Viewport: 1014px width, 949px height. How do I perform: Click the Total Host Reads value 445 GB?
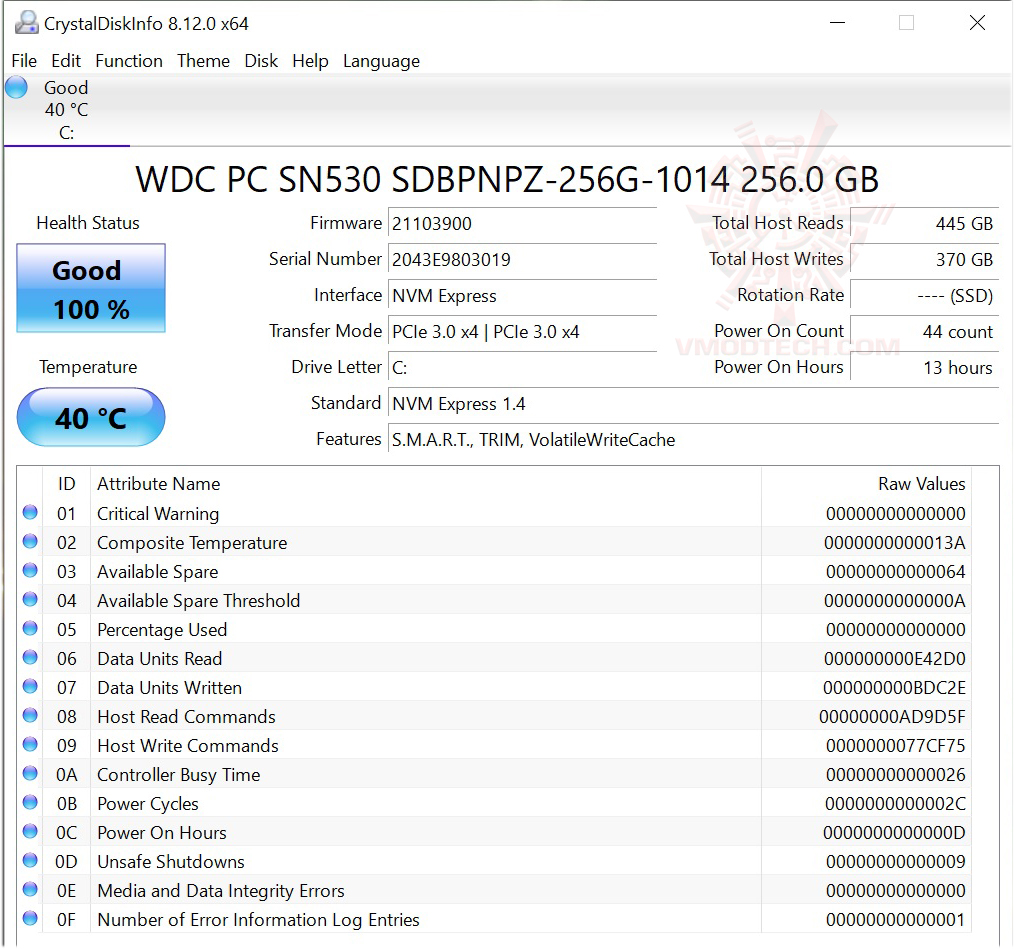pos(925,224)
